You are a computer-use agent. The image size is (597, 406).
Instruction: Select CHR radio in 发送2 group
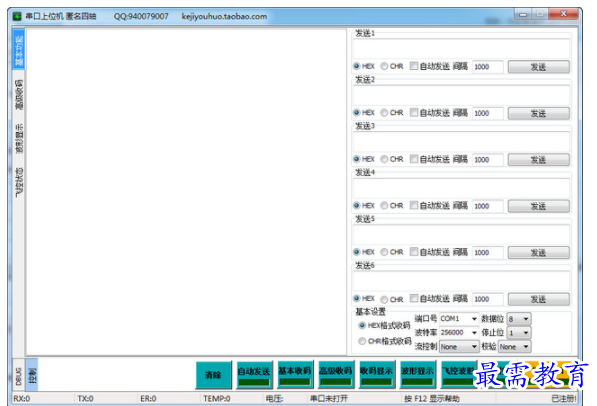384,112
